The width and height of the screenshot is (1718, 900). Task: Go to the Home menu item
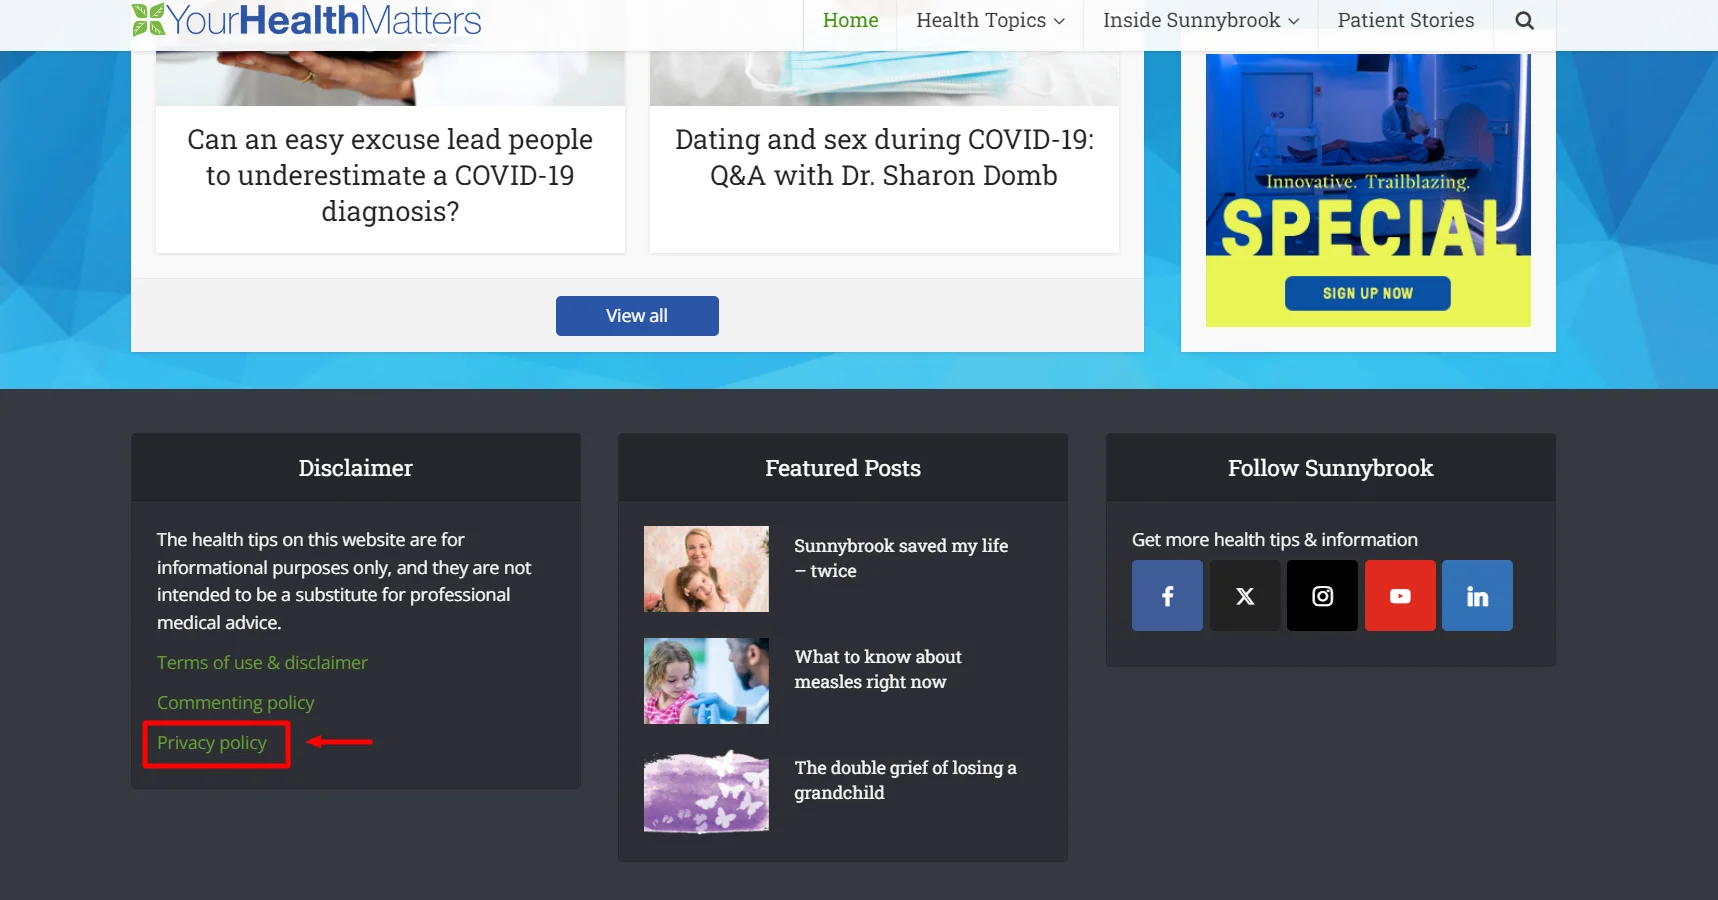850,20
